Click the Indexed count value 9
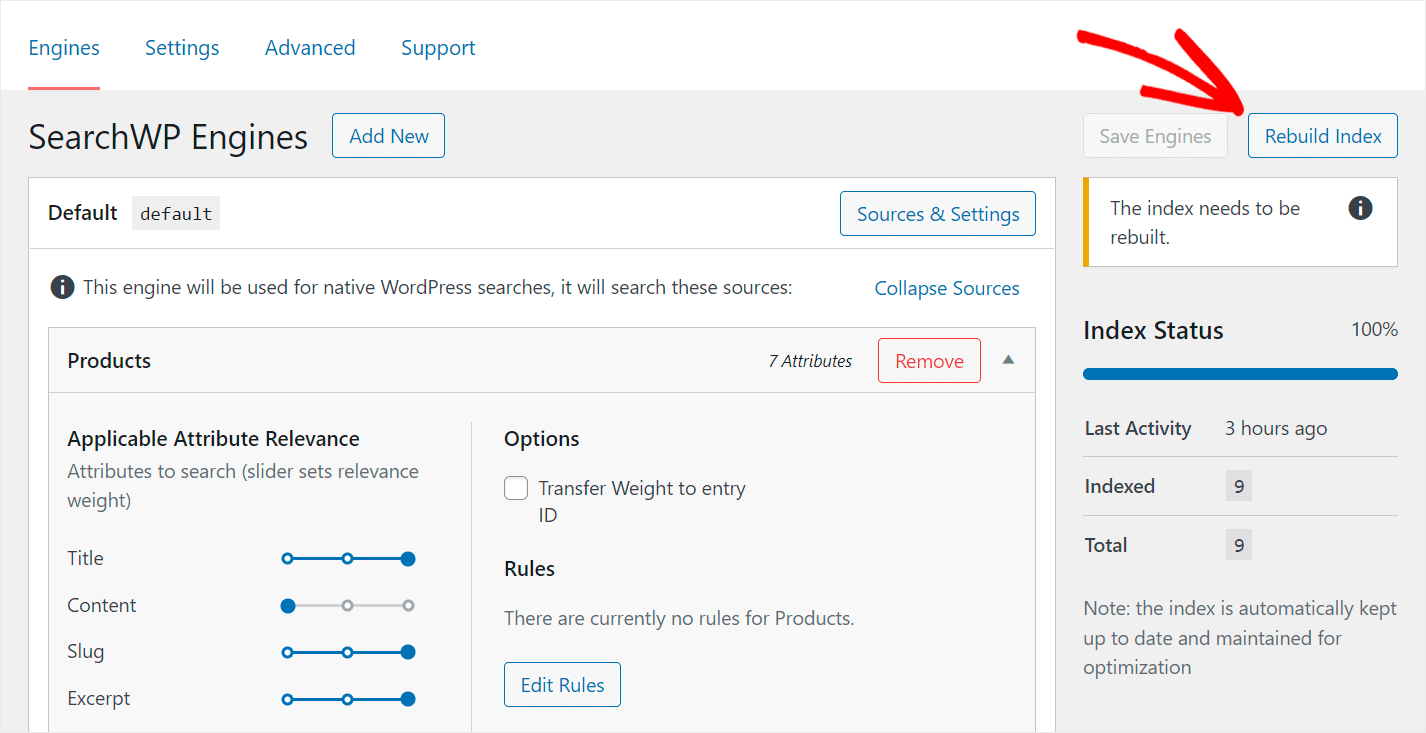1426x733 pixels. click(x=1239, y=486)
